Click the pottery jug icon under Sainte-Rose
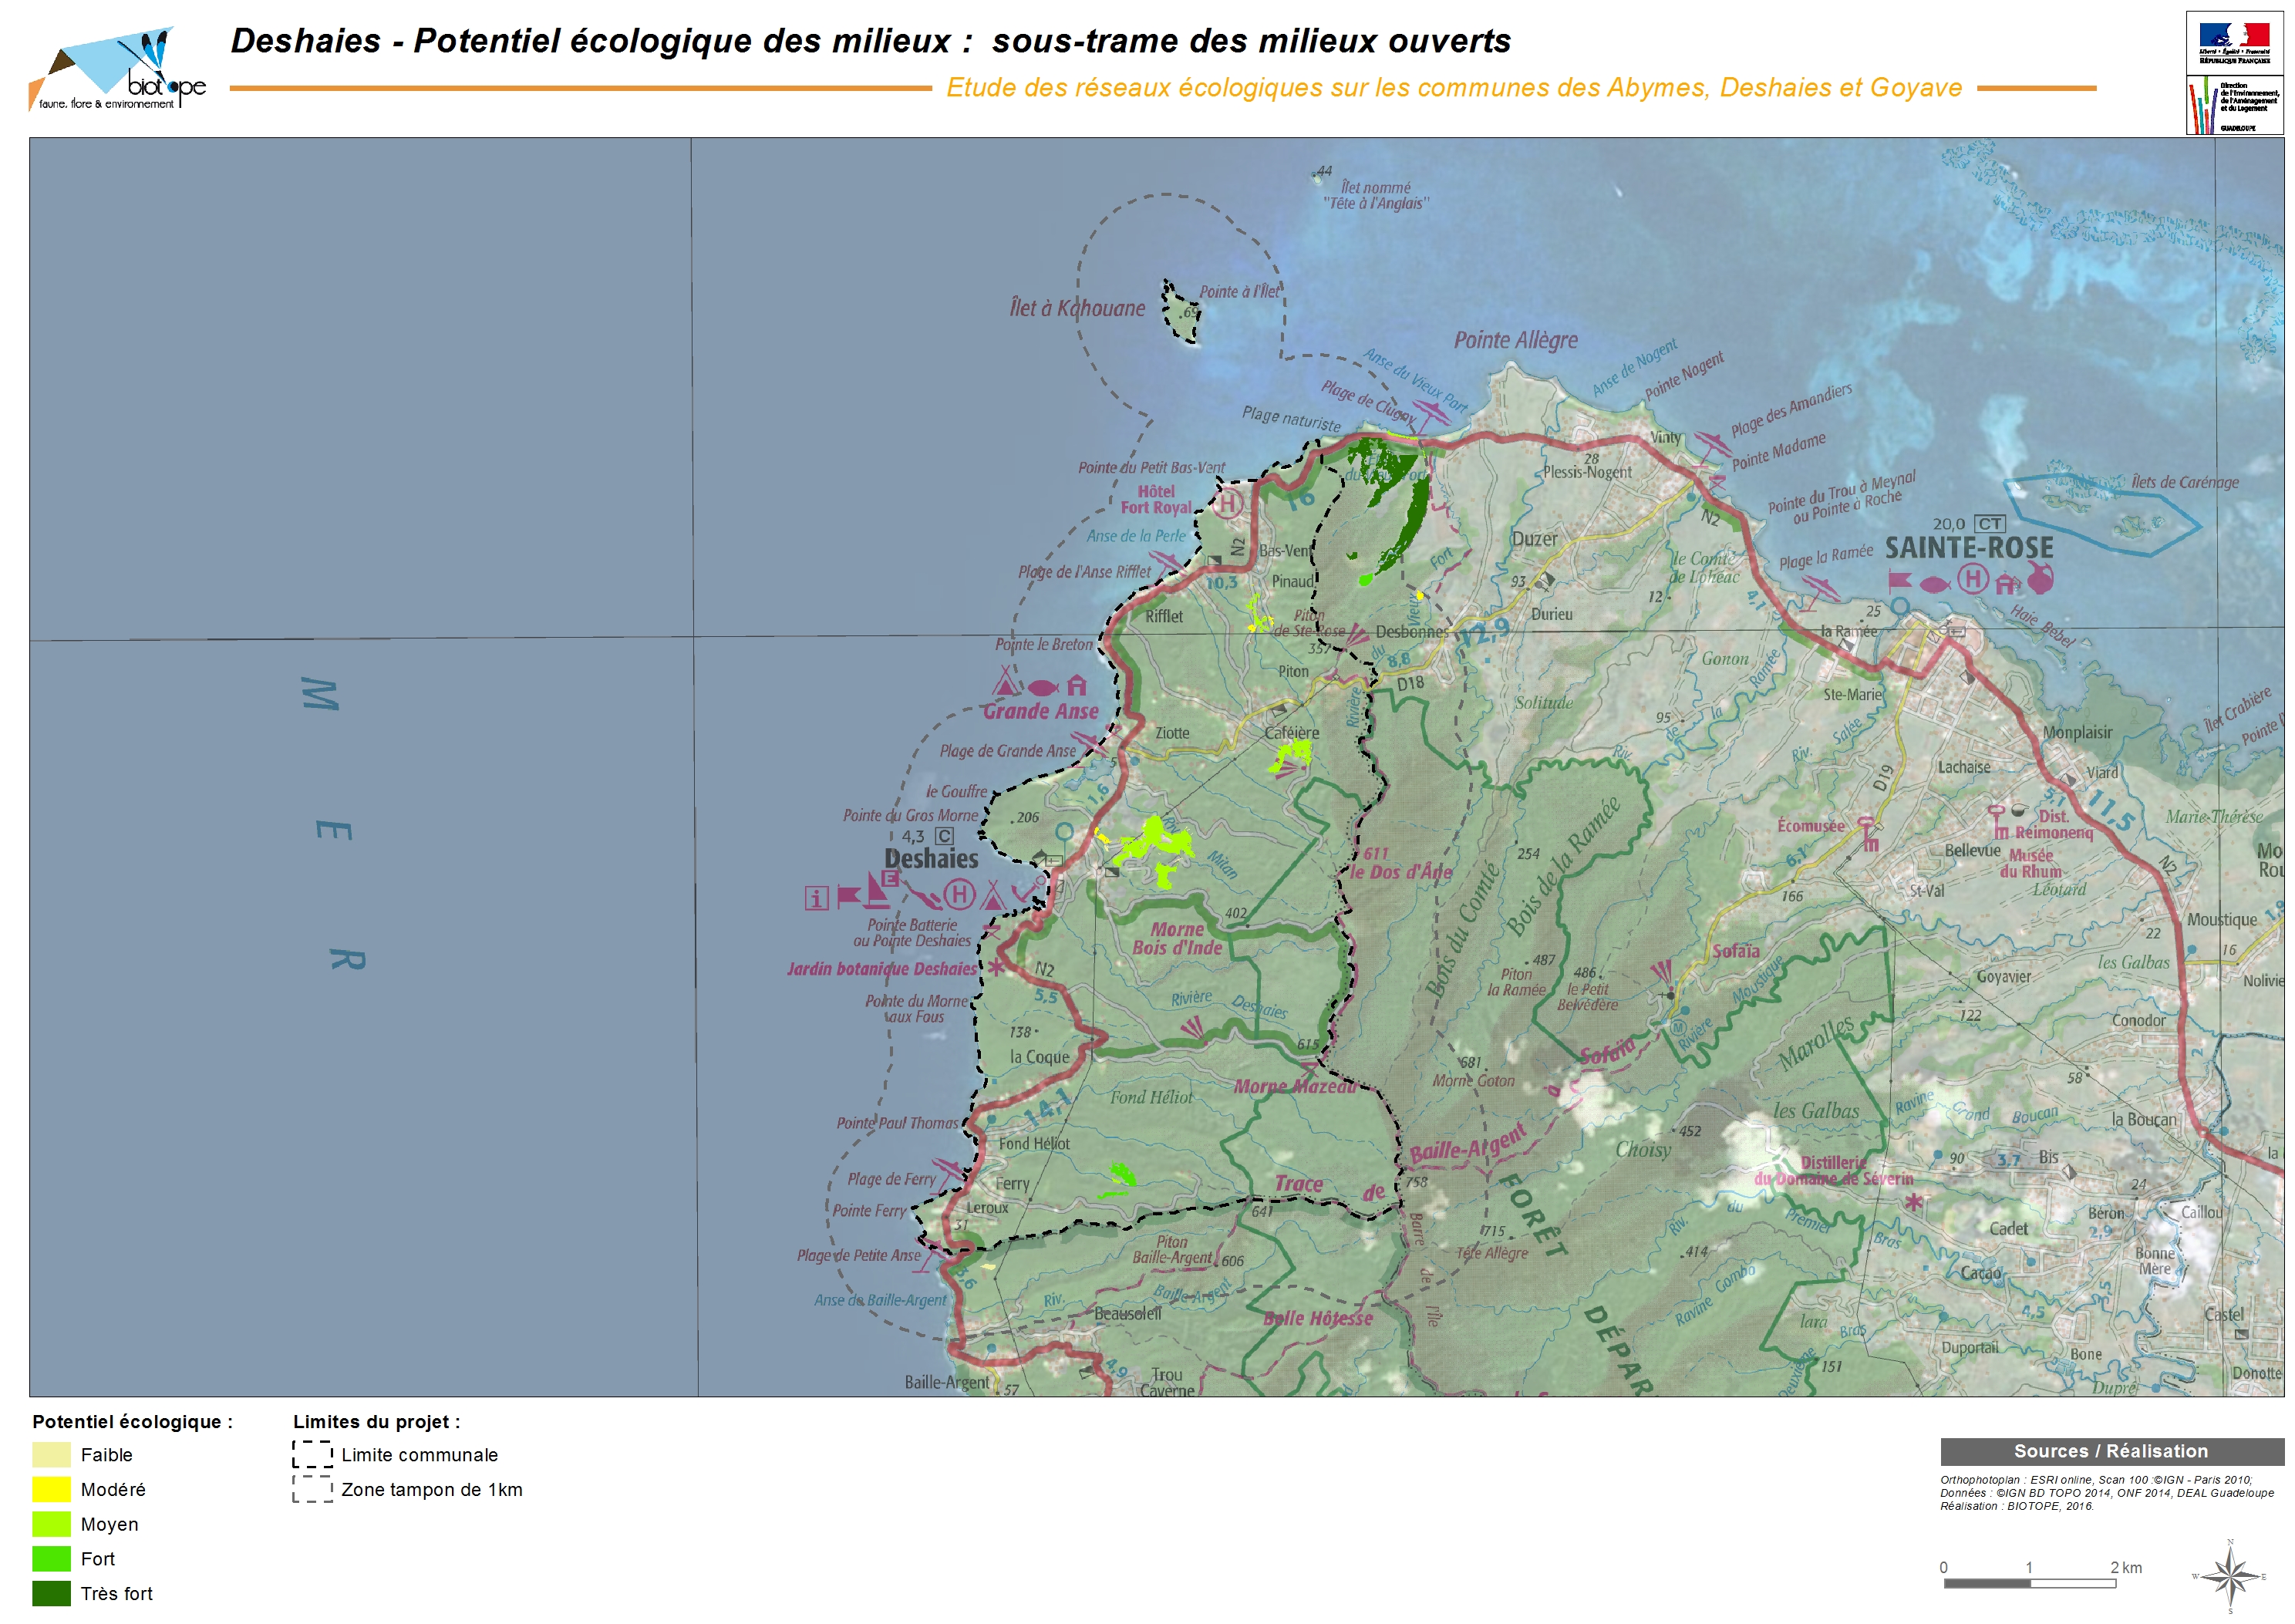This screenshot has height=1624, width=2295. (2041, 578)
